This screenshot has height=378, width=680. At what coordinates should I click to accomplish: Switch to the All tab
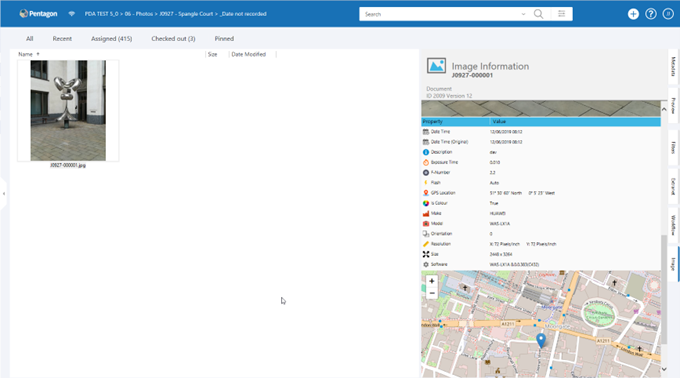click(29, 39)
